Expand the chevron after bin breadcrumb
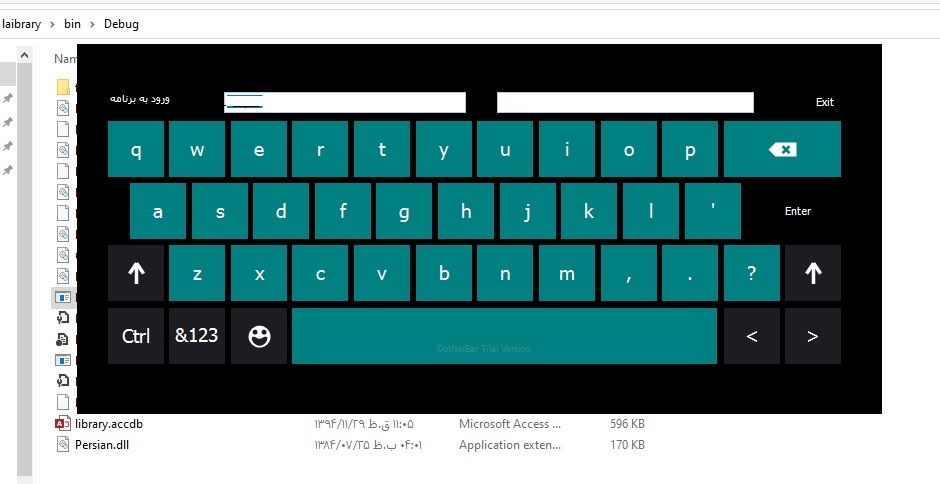Image resolution: width=940 pixels, height=484 pixels. coord(92,25)
